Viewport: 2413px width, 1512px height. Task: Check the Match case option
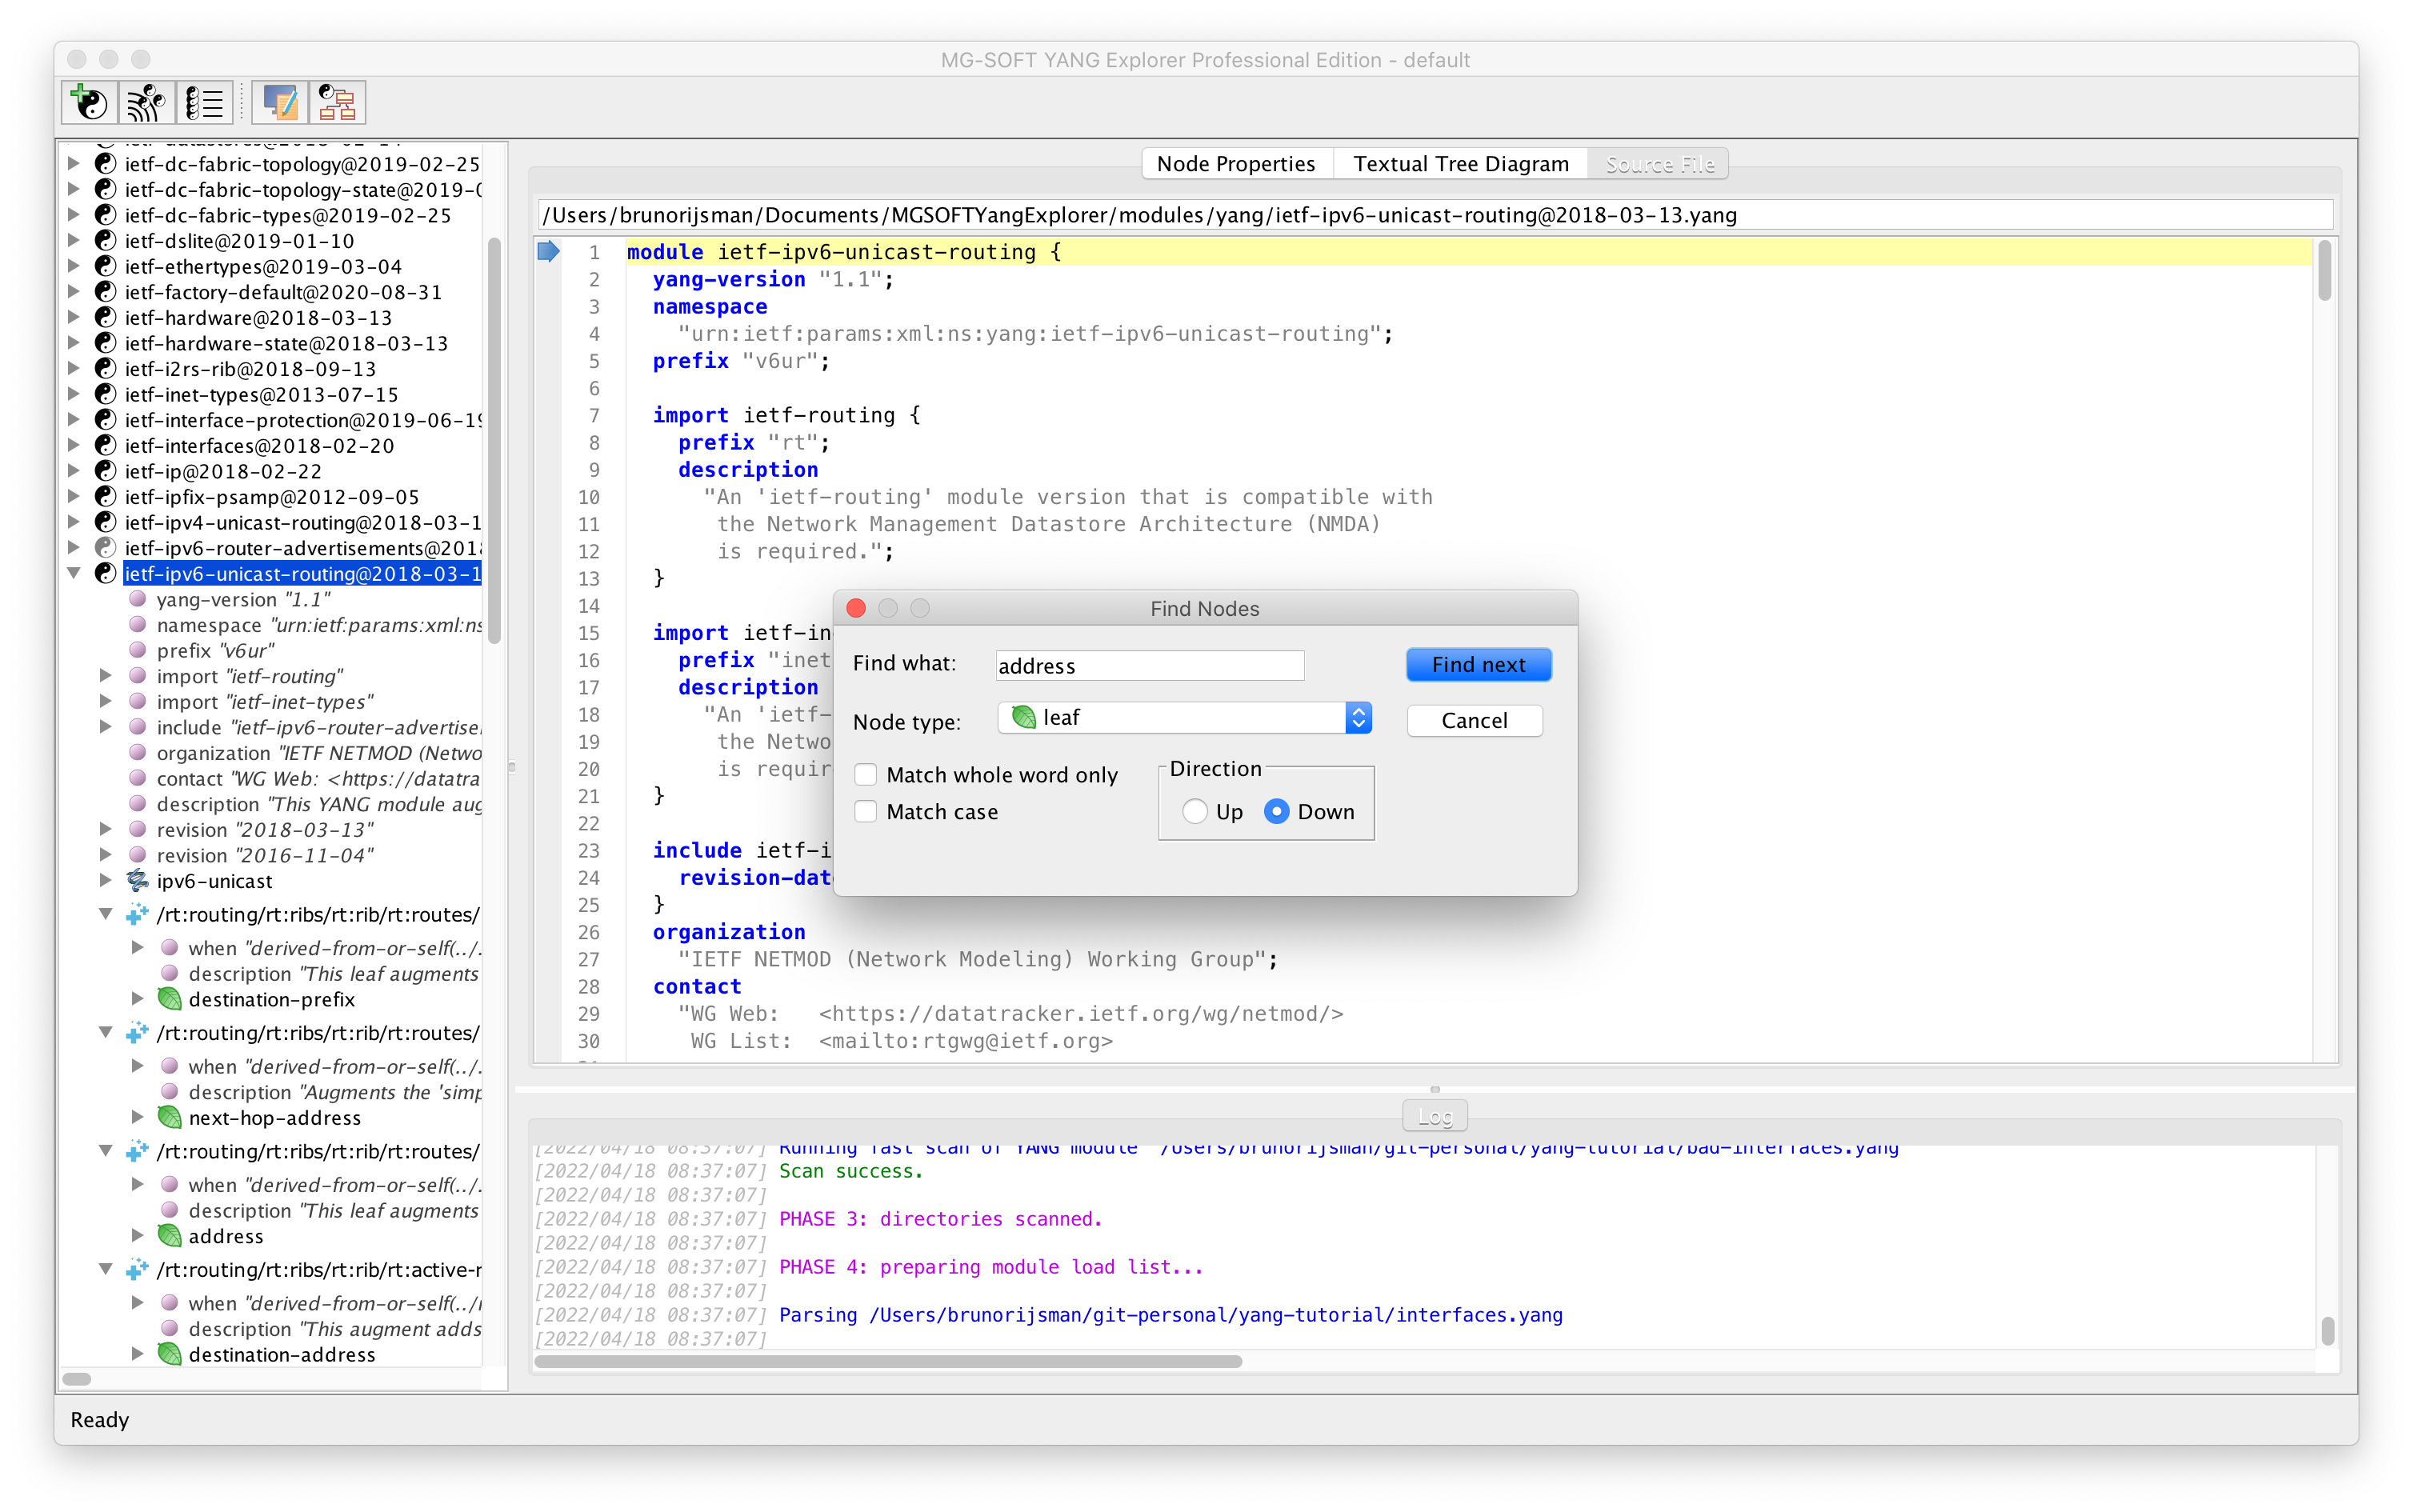(x=864, y=811)
